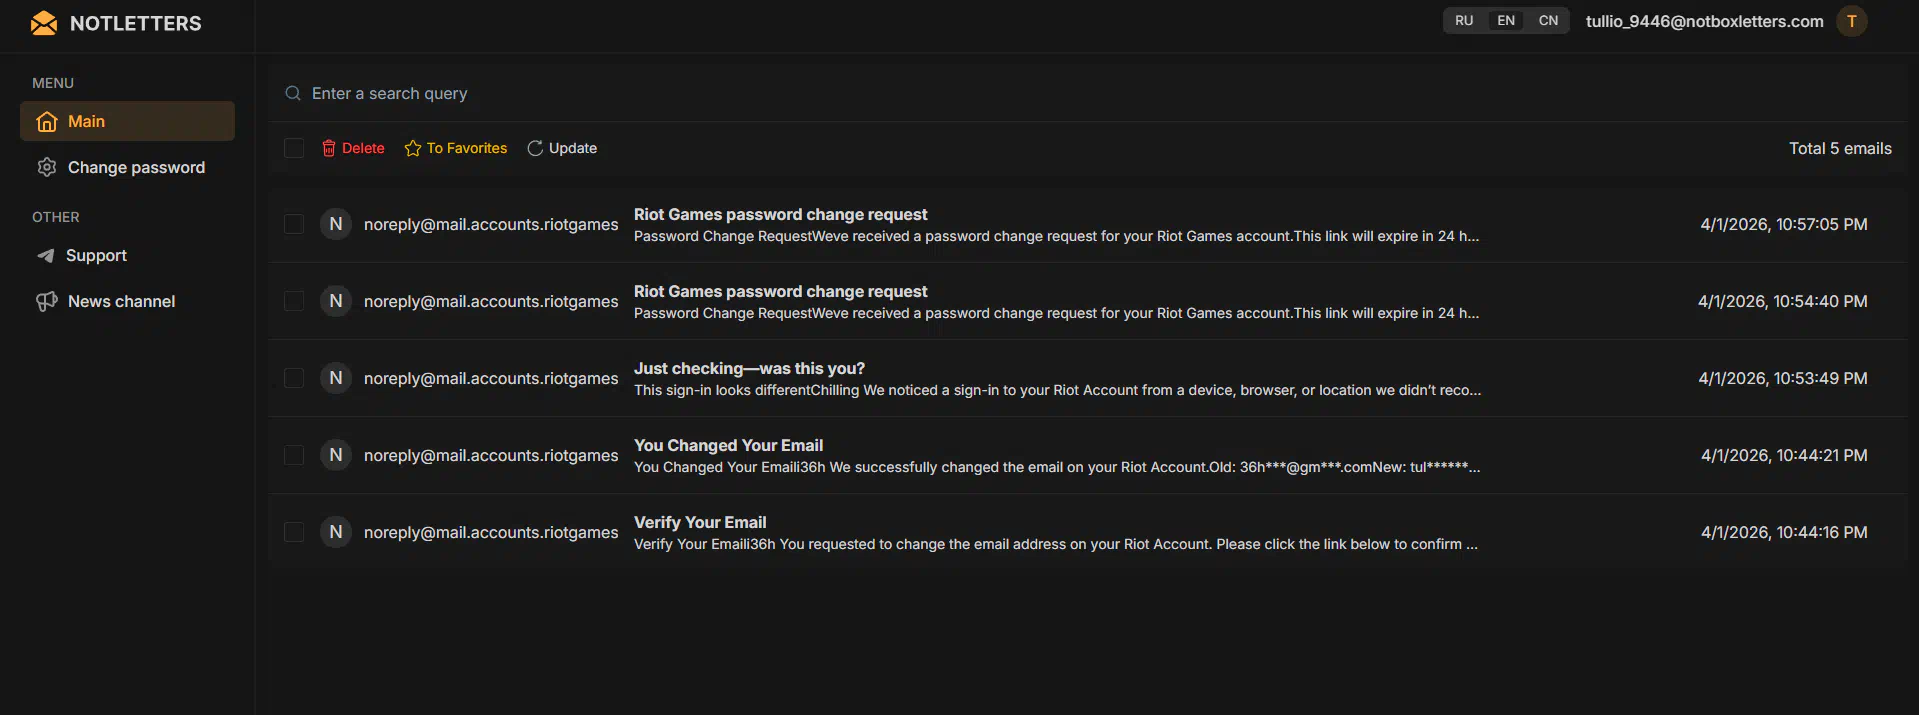Go to the News channel menu item
The image size is (1919, 715).
(x=121, y=301)
